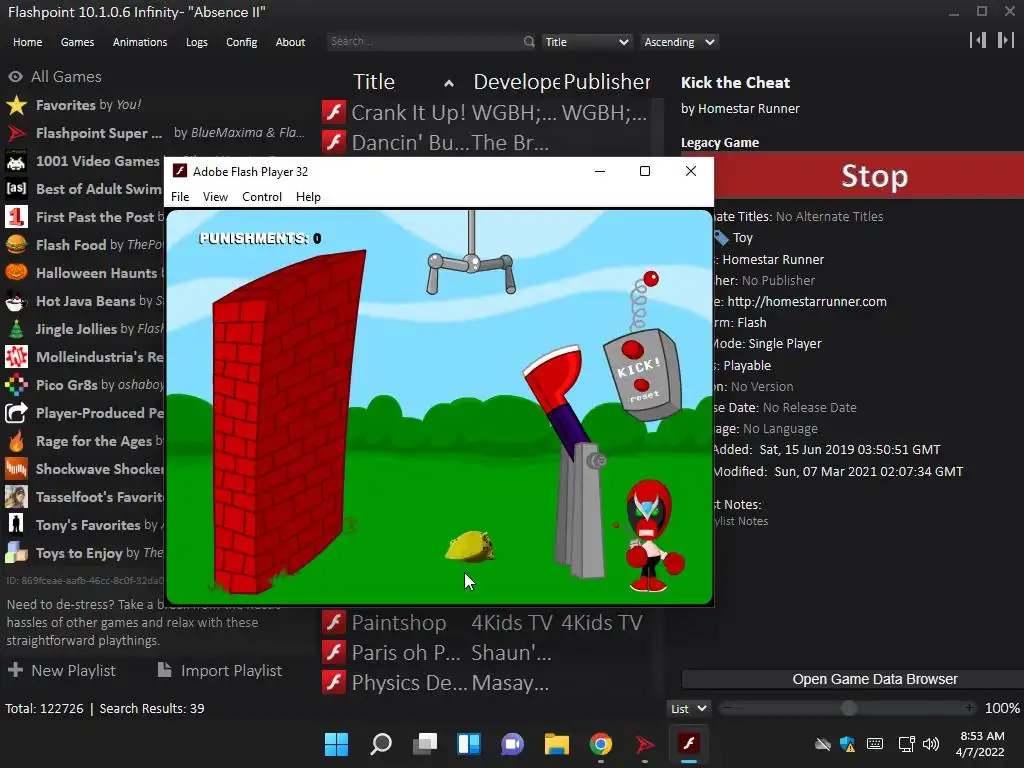Screen dimensions: 1024x768
Task: Click the Toys to Enjoy blocks icon
Action: coord(16,553)
